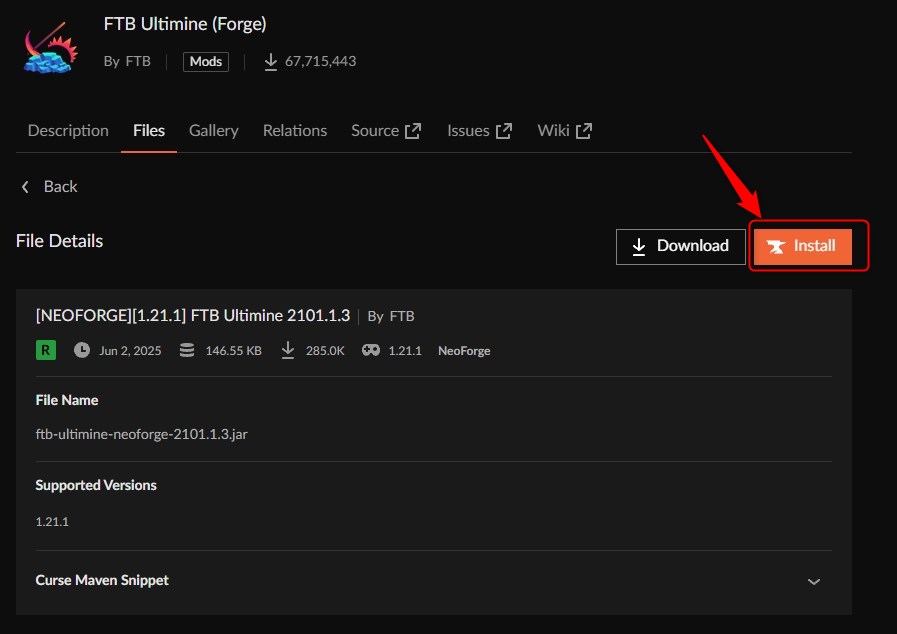This screenshot has width=897, height=634.
Task: Click the 67,715,443 download count
Action: [x=320, y=61]
